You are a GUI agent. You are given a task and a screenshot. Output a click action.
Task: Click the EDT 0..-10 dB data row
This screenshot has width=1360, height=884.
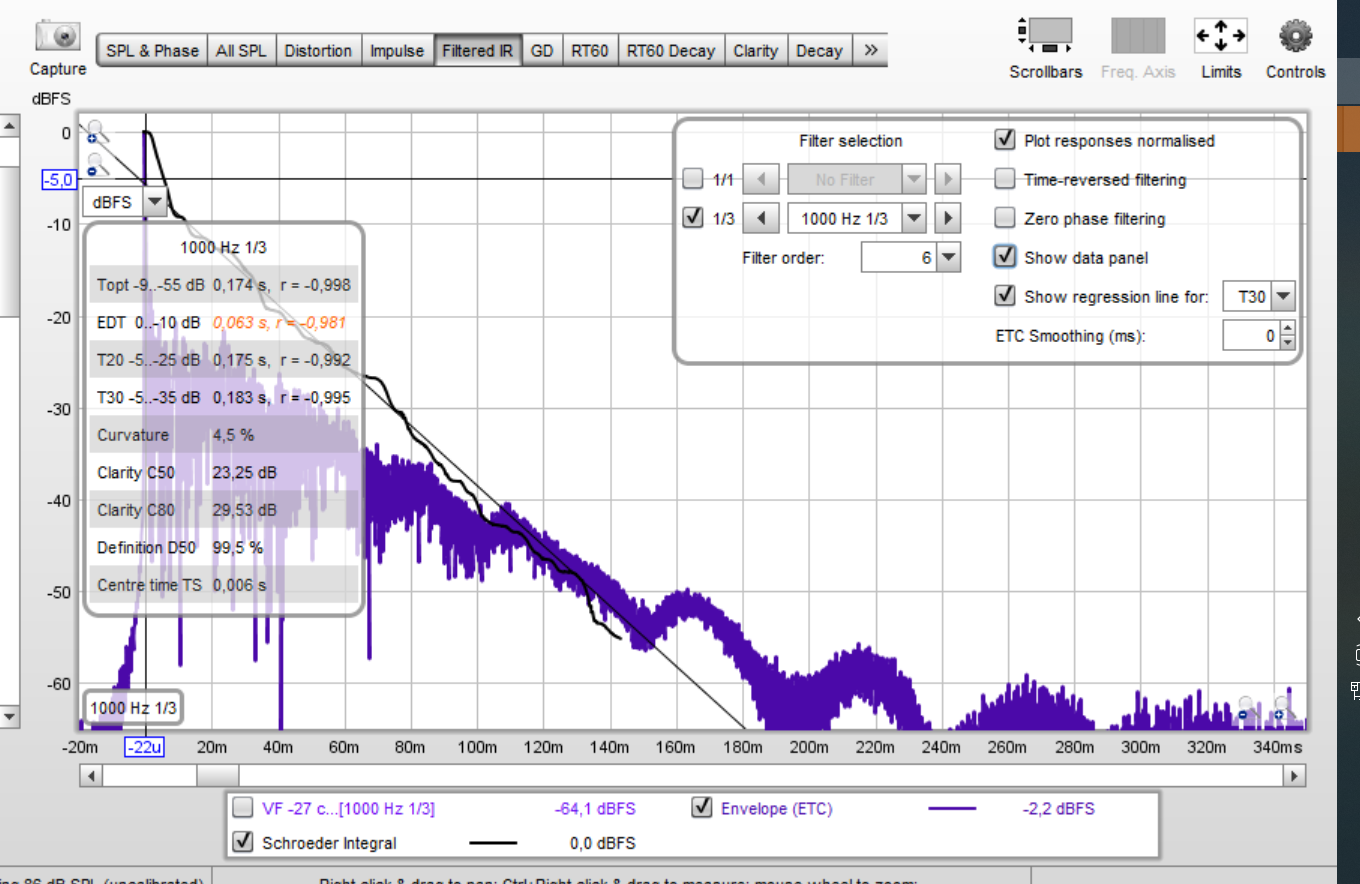[x=223, y=322]
